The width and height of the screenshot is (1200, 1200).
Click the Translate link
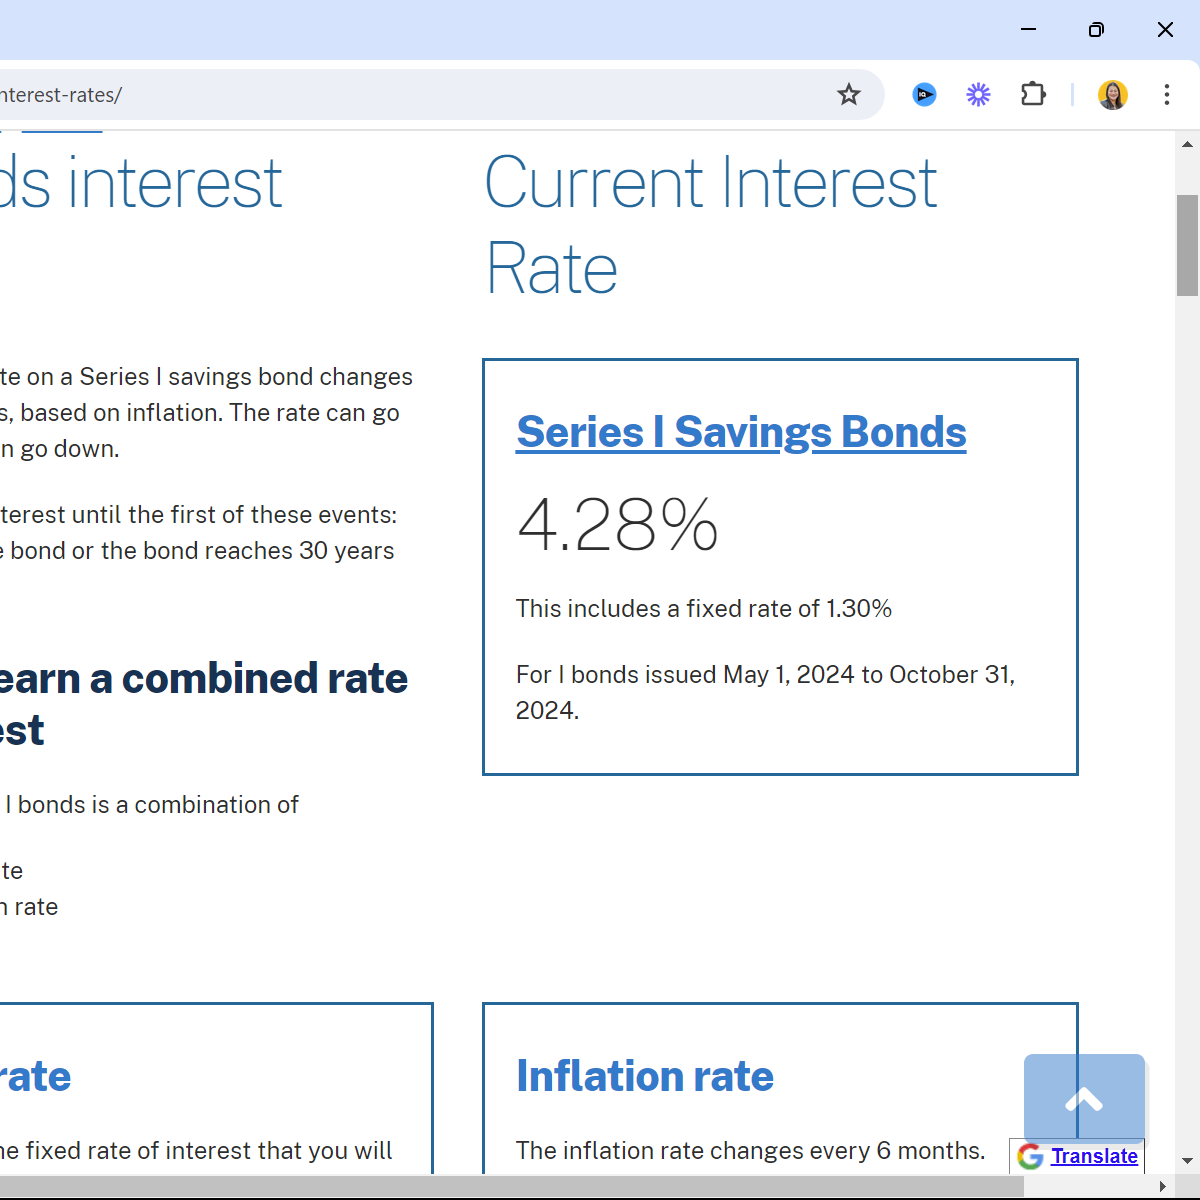[x=1094, y=1156]
